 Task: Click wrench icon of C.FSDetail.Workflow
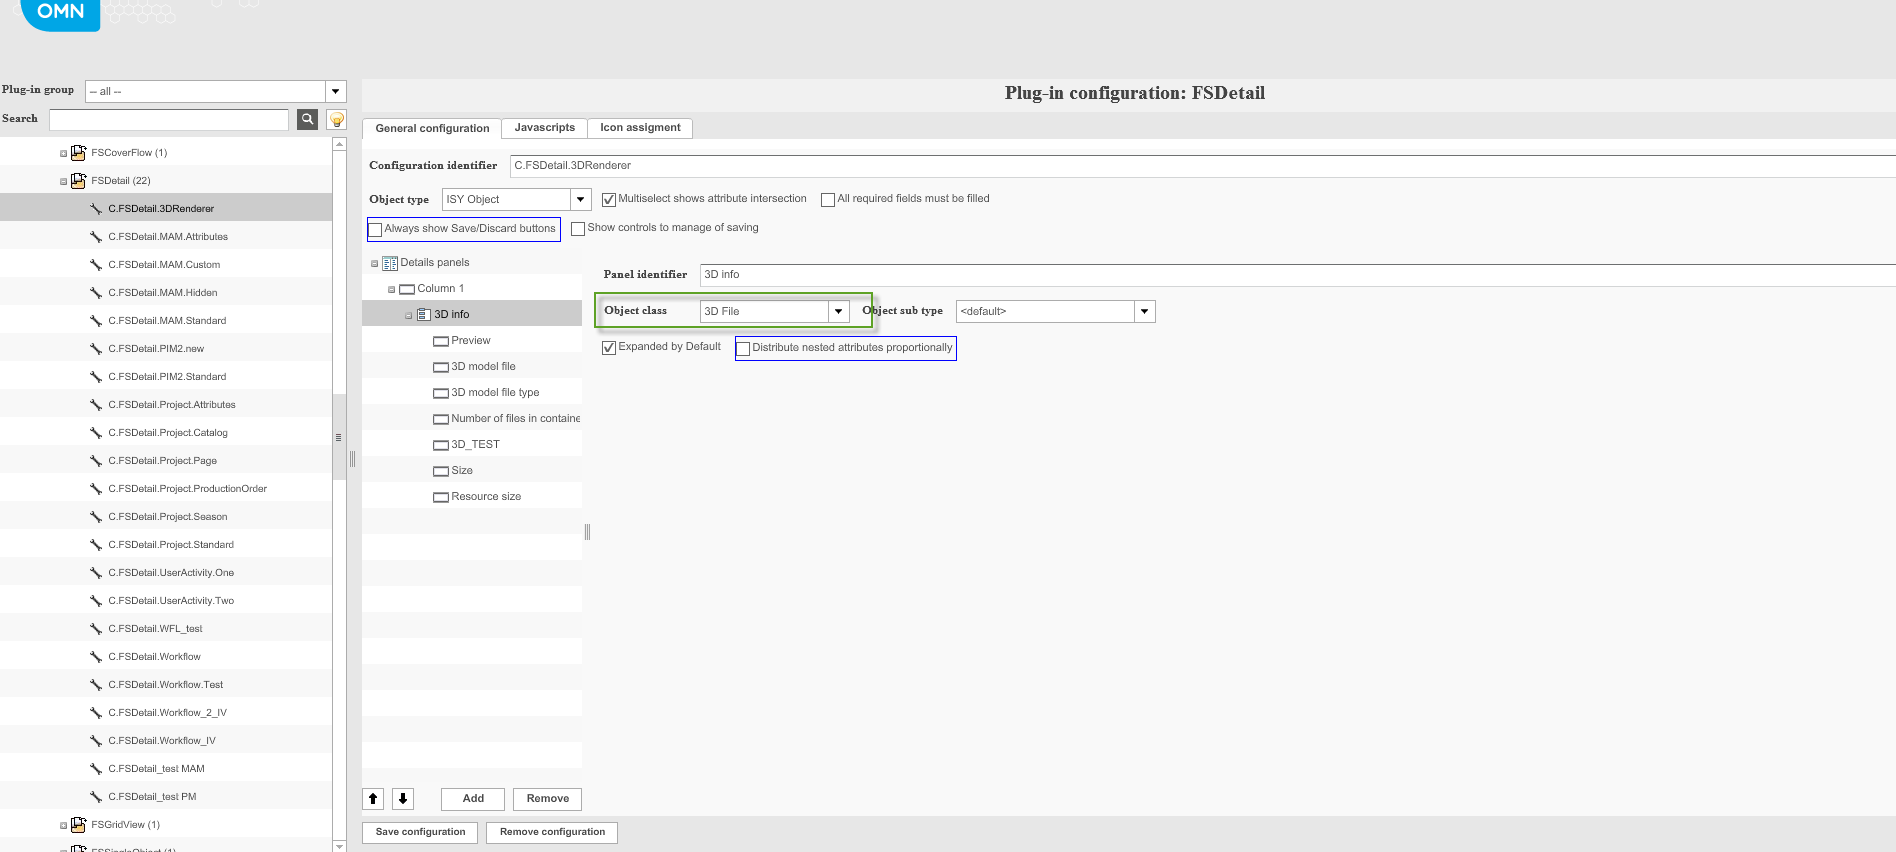point(96,657)
